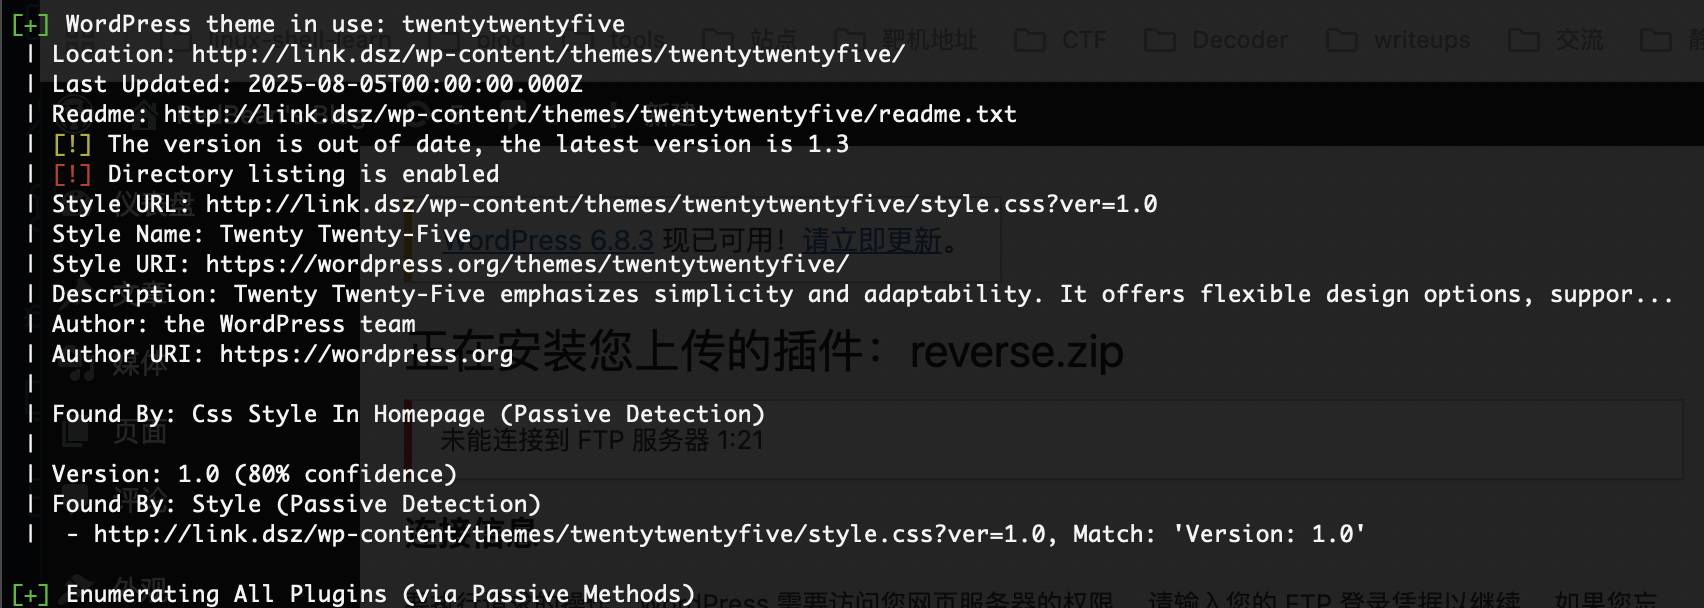Click the Author URI https://wordpress.org link
The height and width of the screenshot is (608, 1704).
[x=366, y=354]
